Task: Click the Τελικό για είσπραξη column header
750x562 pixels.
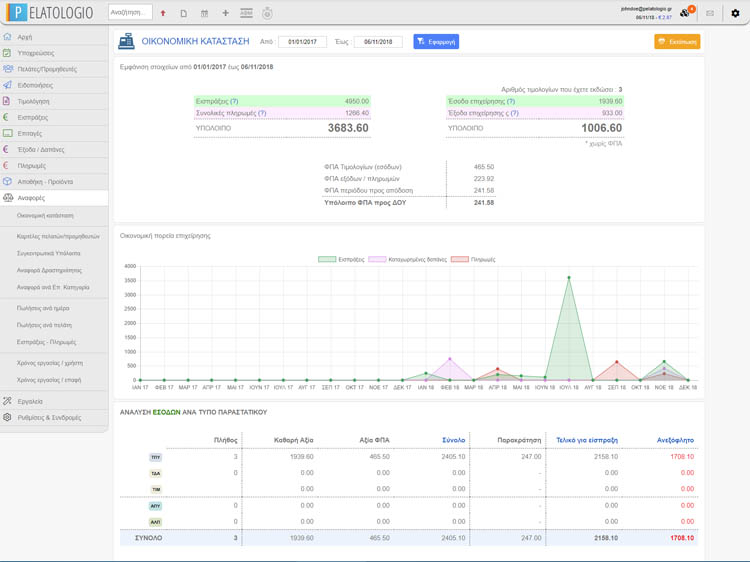Action: [x=587, y=440]
